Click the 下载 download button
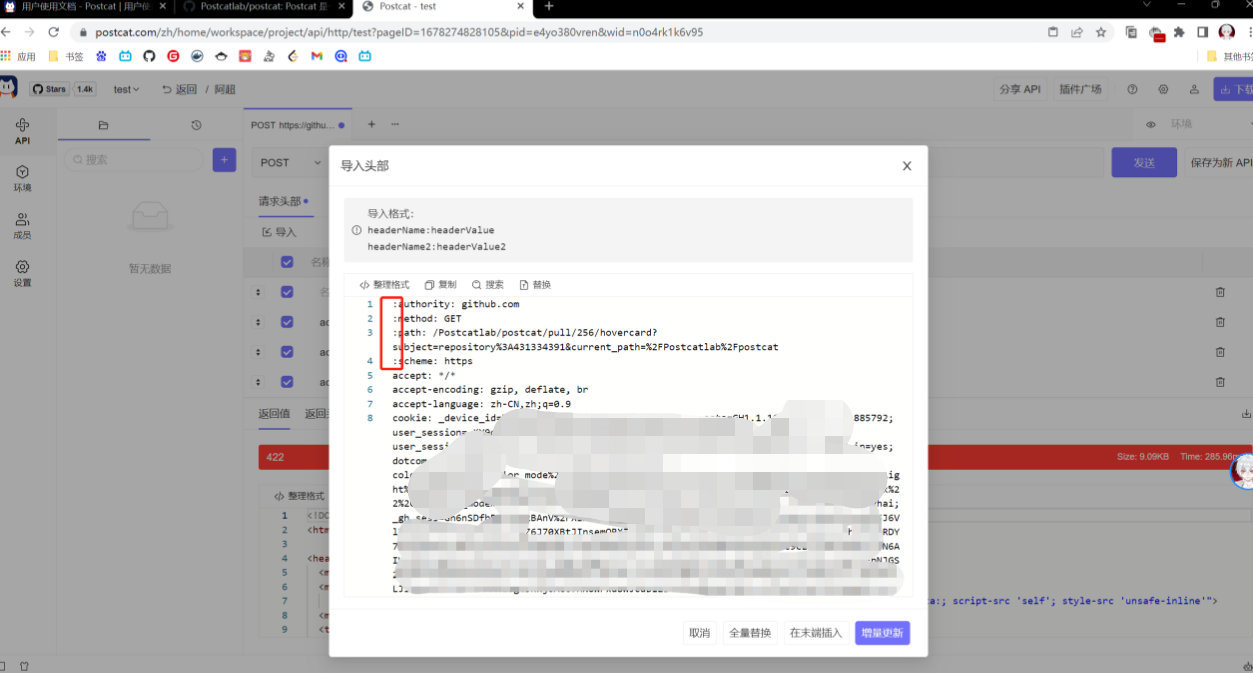 1234,89
